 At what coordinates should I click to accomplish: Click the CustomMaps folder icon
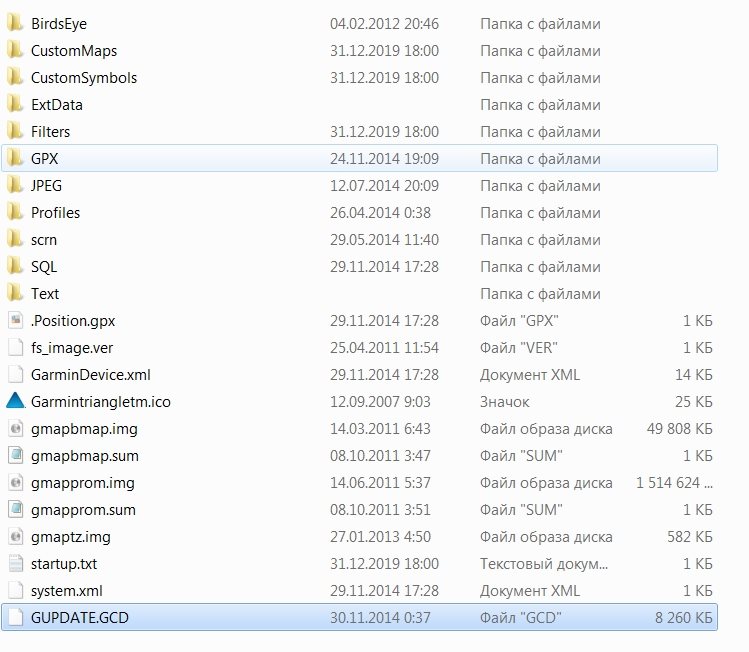(15, 50)
